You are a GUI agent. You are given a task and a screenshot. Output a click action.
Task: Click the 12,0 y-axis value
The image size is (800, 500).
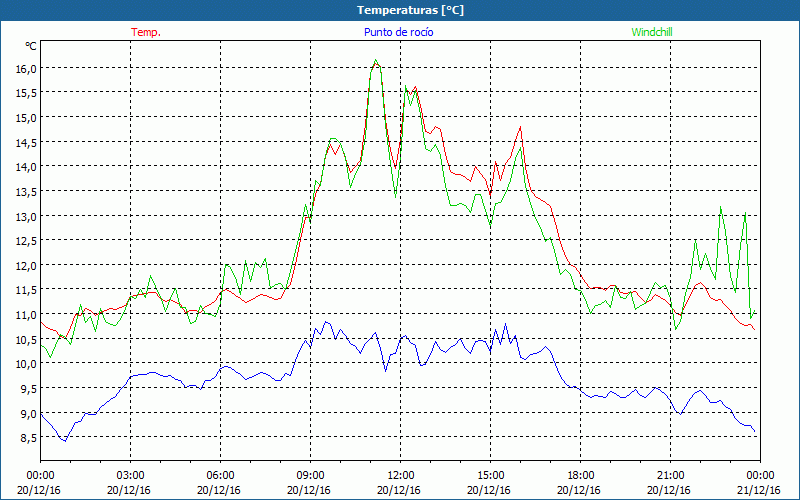point(26,266)
